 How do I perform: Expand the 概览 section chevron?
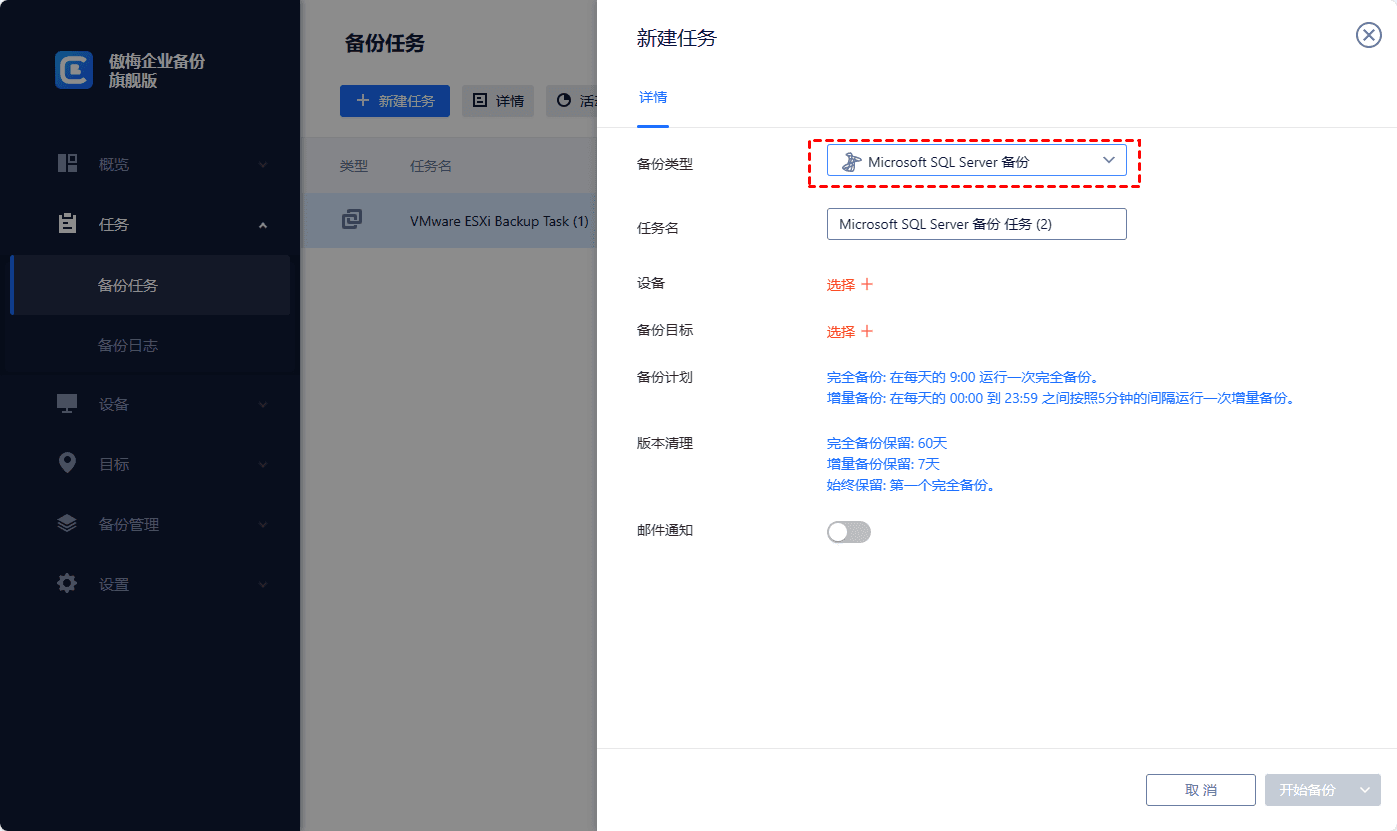click(263, 165)
